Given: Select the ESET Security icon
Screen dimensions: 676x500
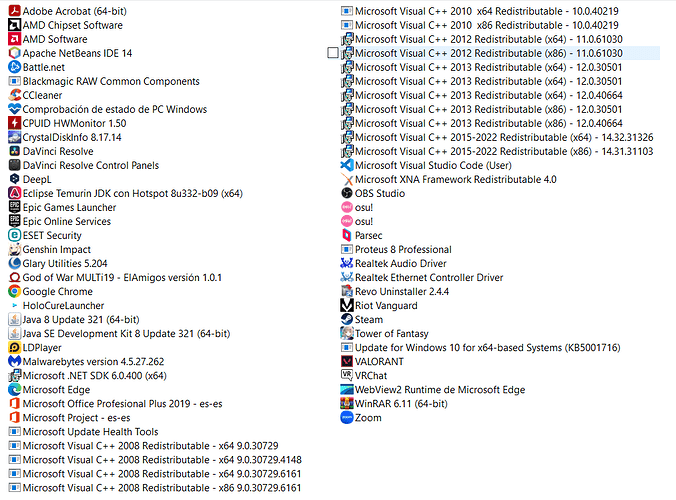Looking at the screenshot, I should [x=14, y=235].
